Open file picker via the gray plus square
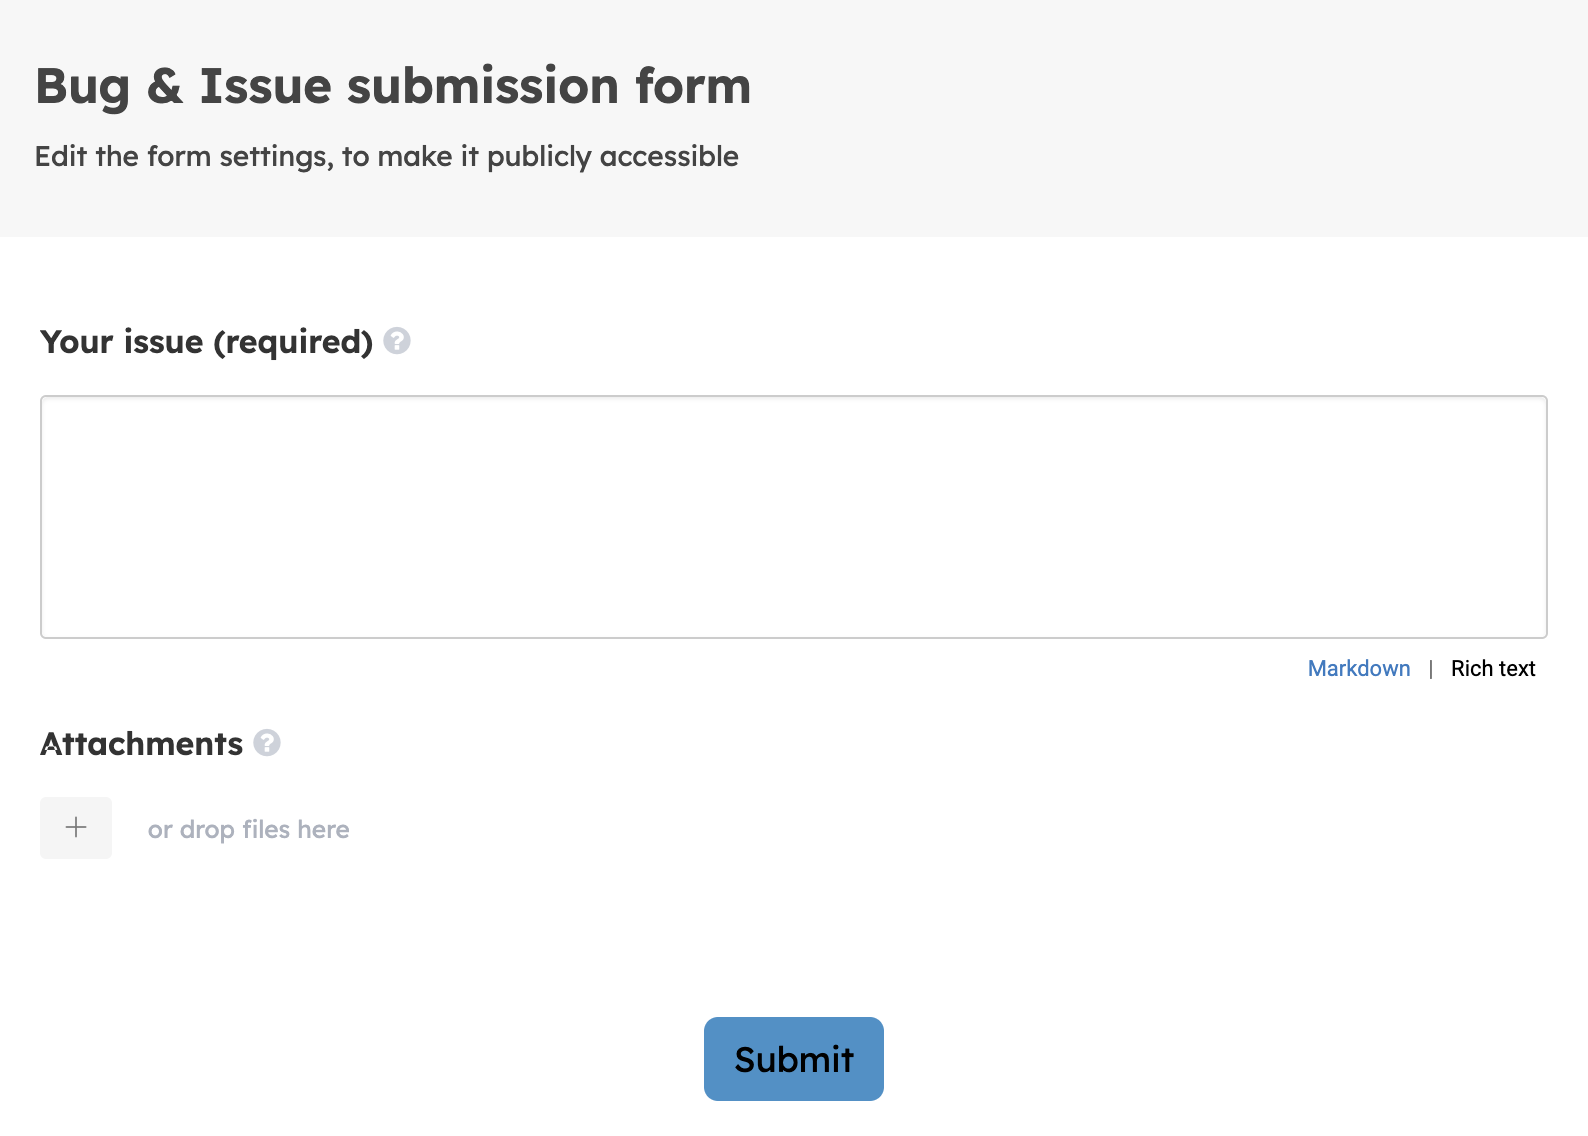The height and width of the screenshot is (1136, 1588). pos(76,828)
